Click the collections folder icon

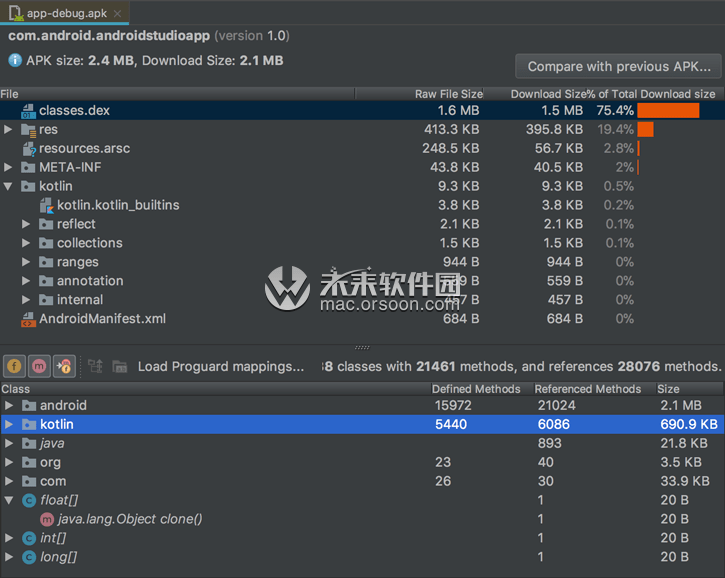pos(46,243)
